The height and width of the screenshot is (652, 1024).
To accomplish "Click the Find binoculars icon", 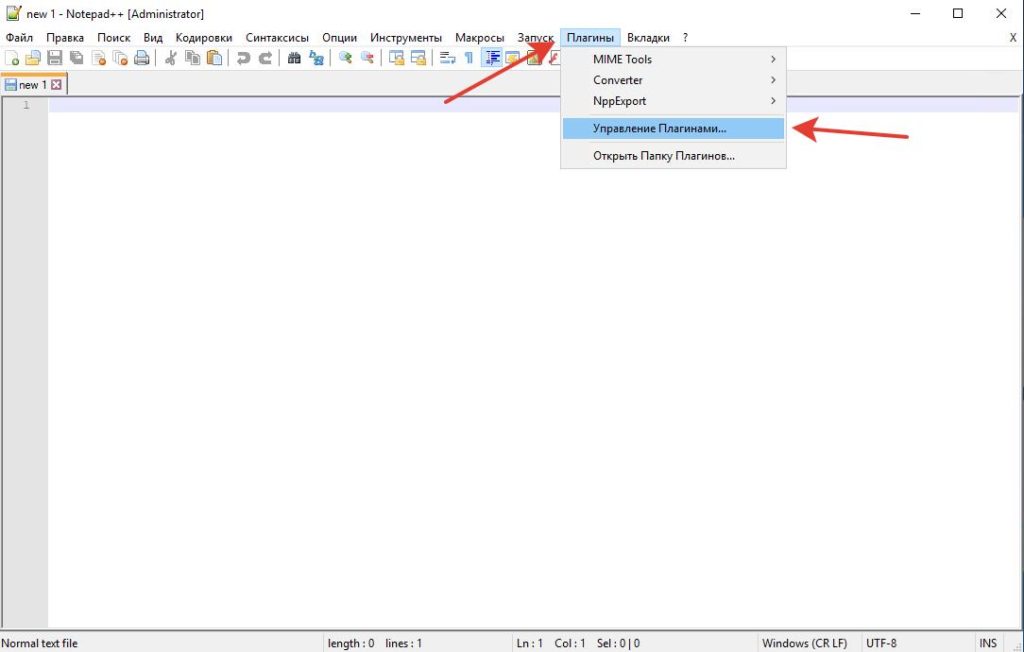I will [x=295, y=58].
